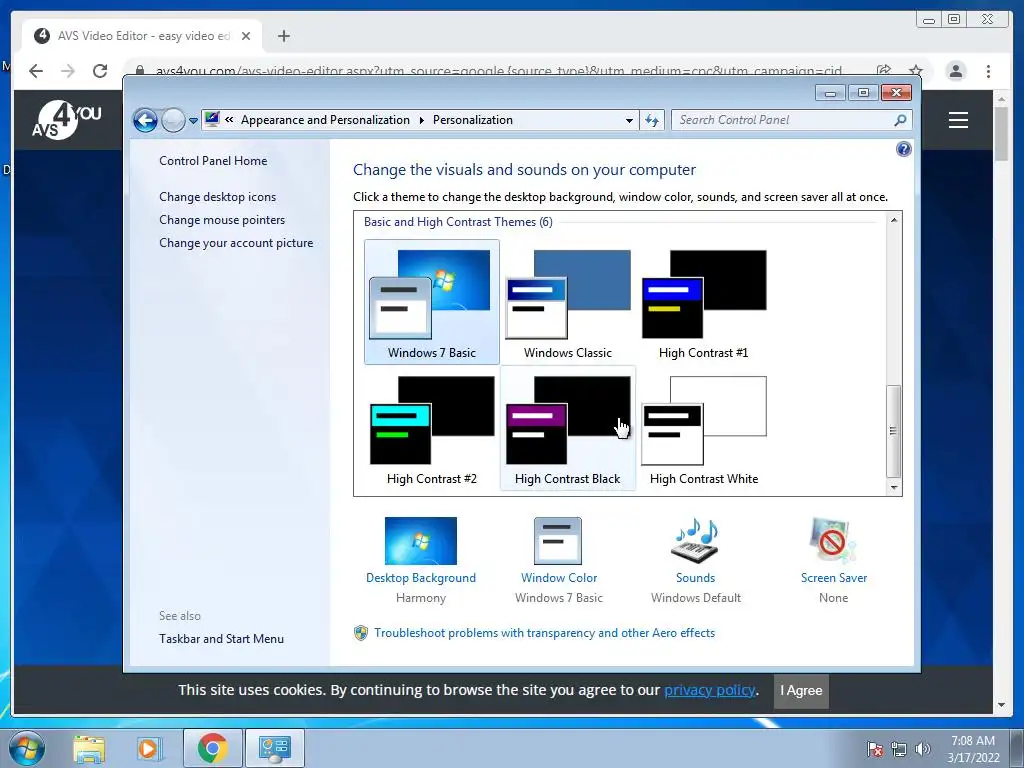
Task: Open Desktop Background settings icon
Action: 421,541
